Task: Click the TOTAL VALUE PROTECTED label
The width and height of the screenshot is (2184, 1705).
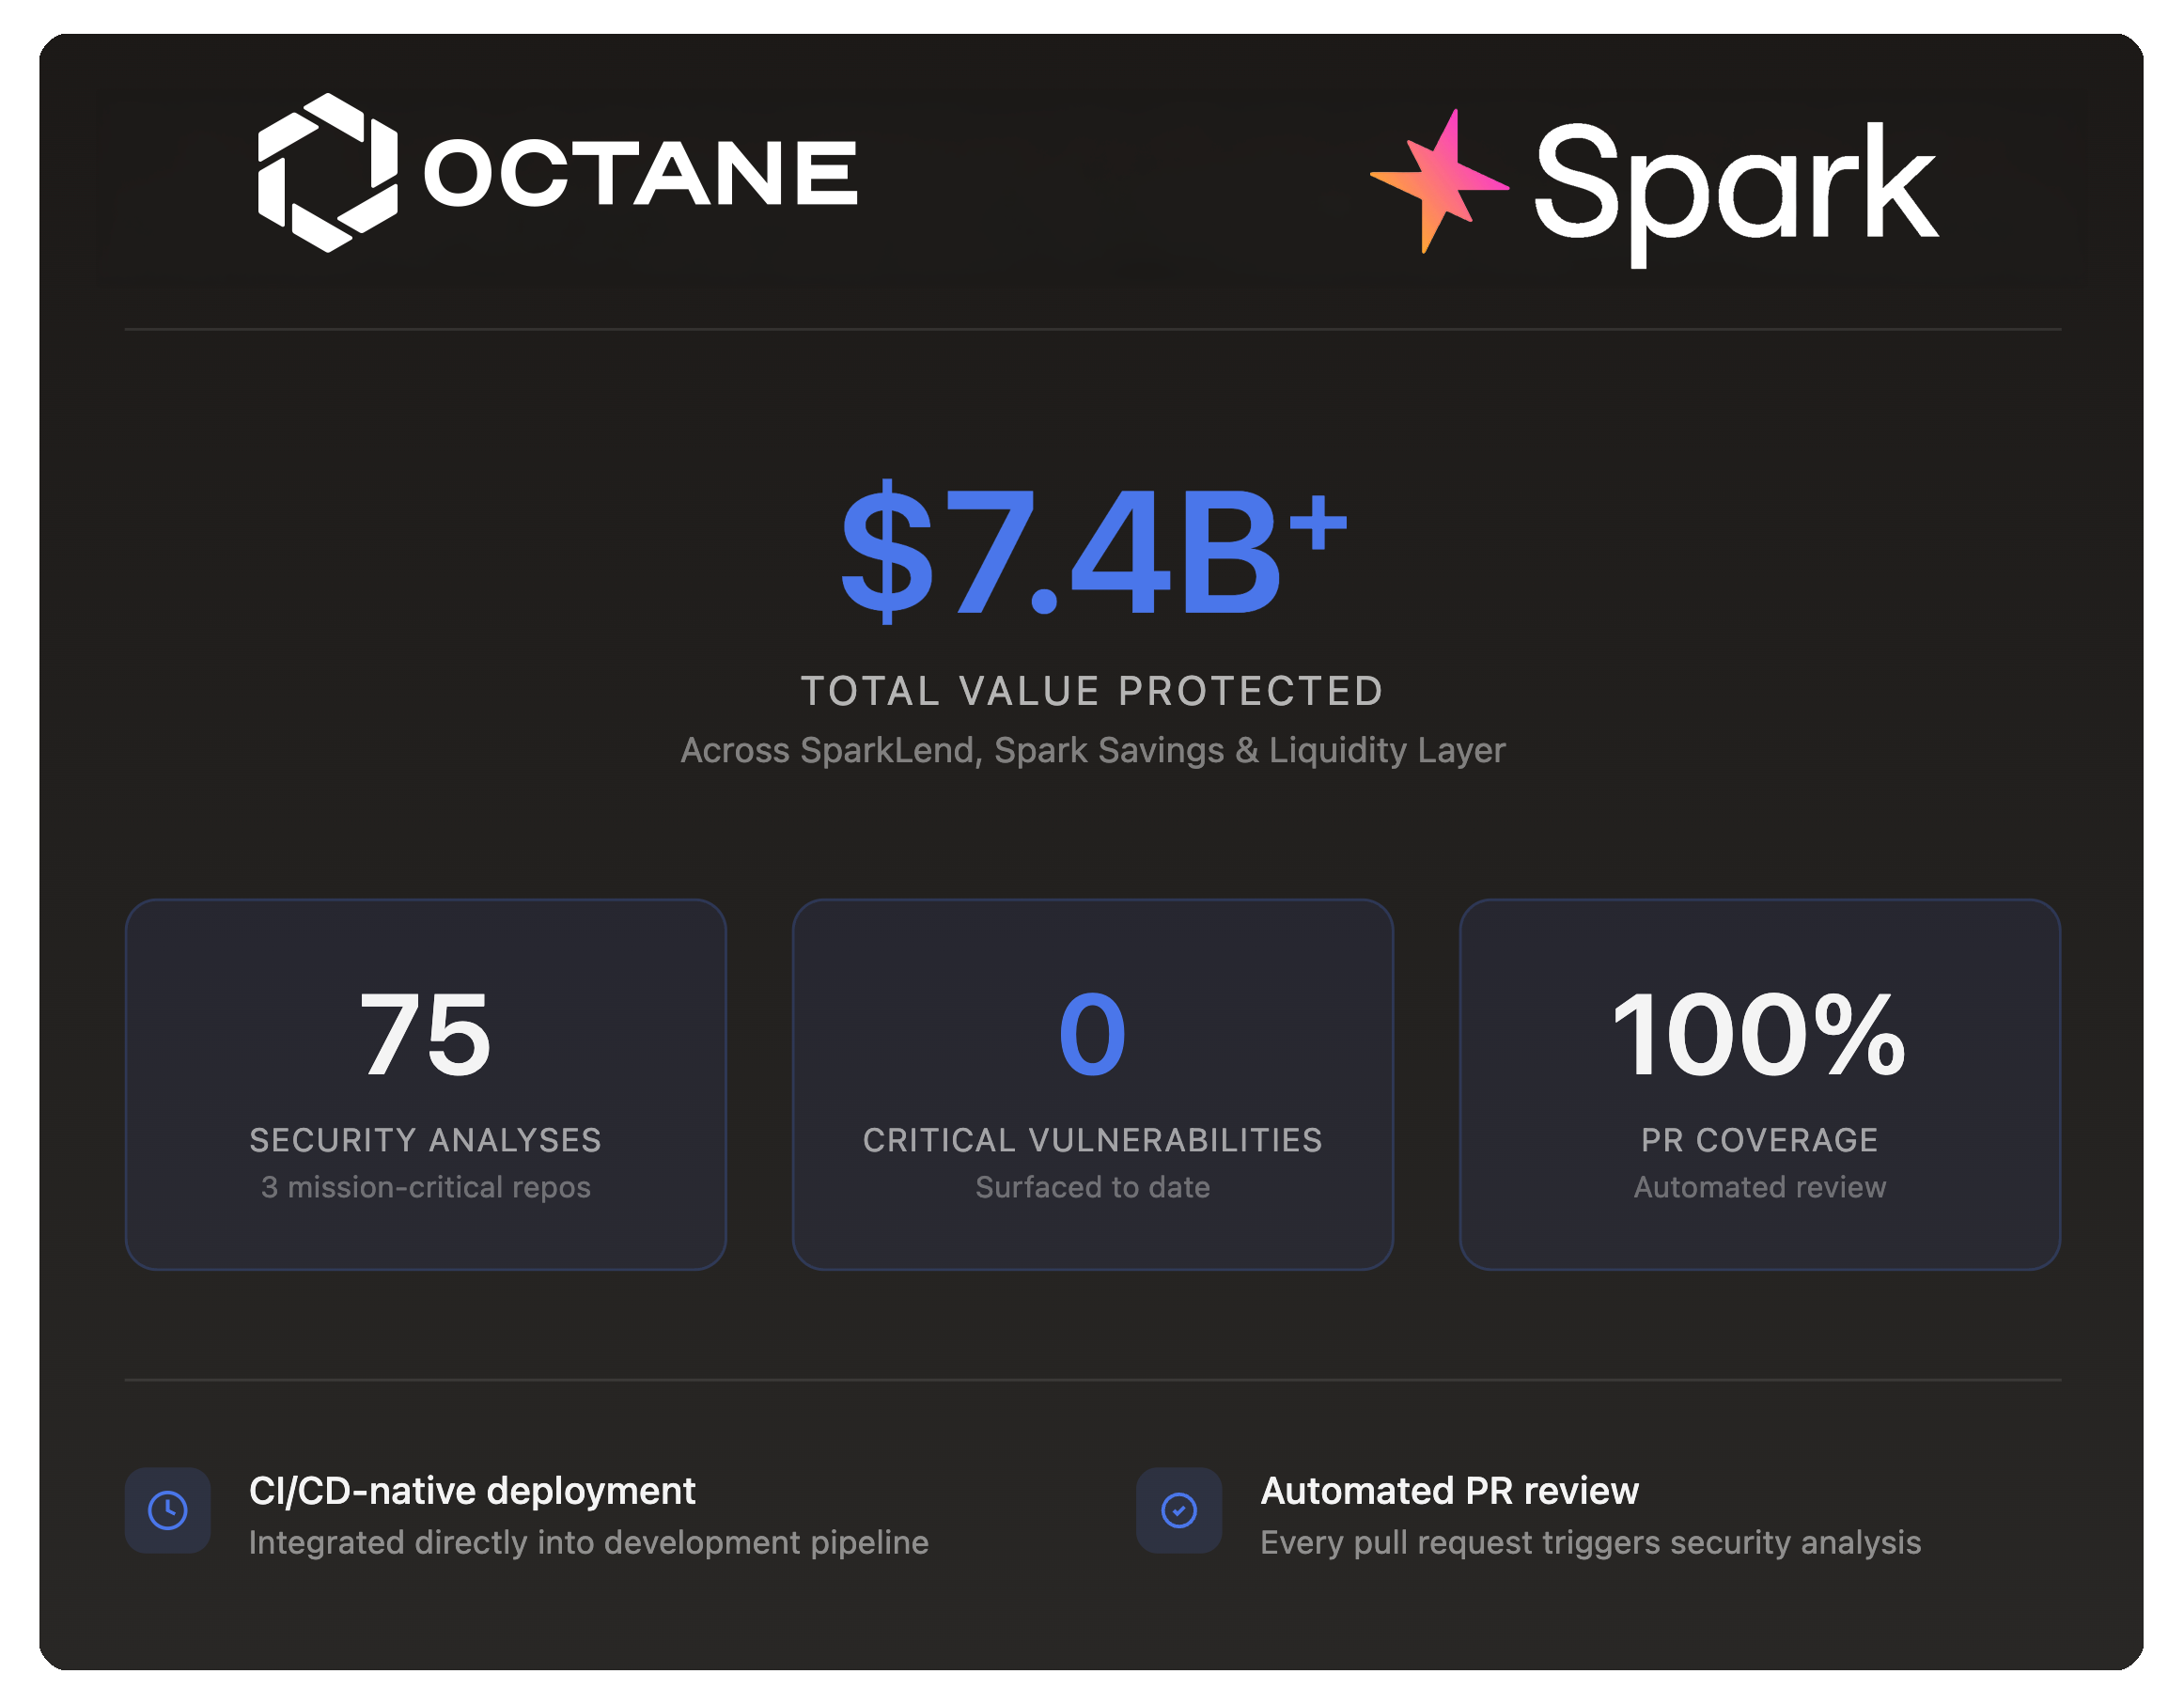Action: click(x=1092, y=691)
